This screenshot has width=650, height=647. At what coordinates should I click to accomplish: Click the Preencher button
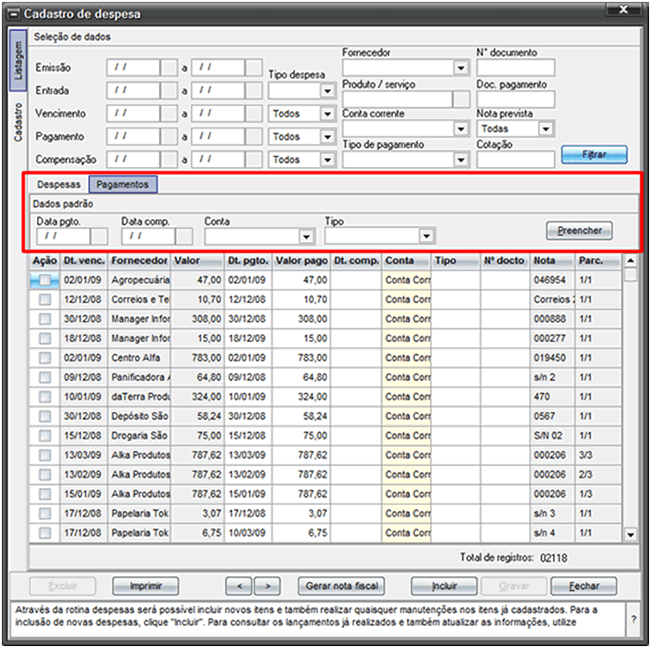[579, 230]
